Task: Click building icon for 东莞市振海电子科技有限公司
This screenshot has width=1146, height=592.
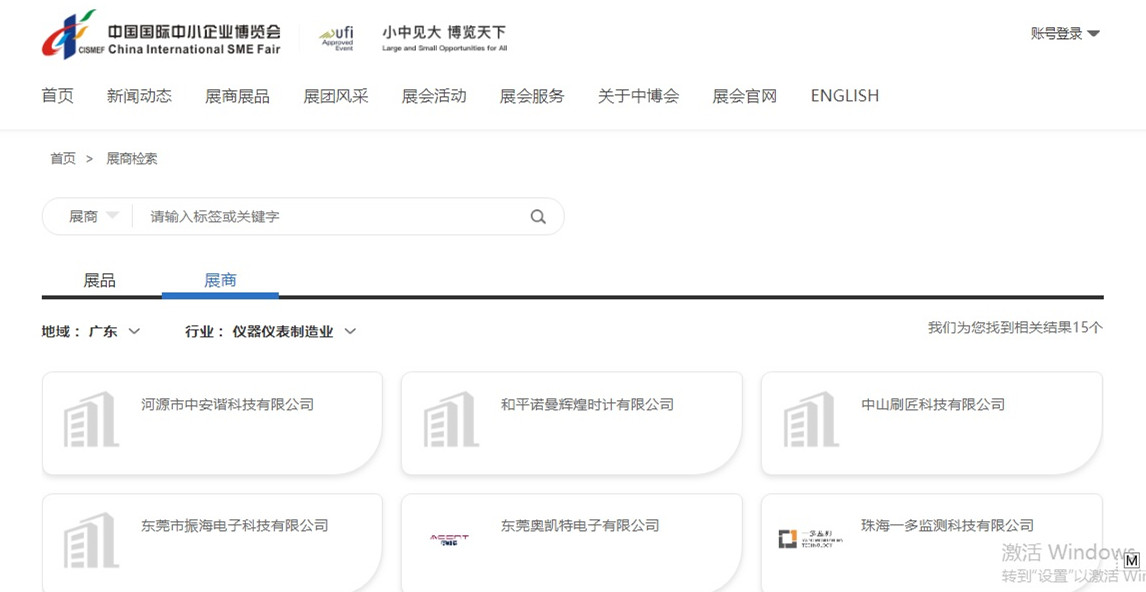Action: pyautogui.click(x=91, y=541)
